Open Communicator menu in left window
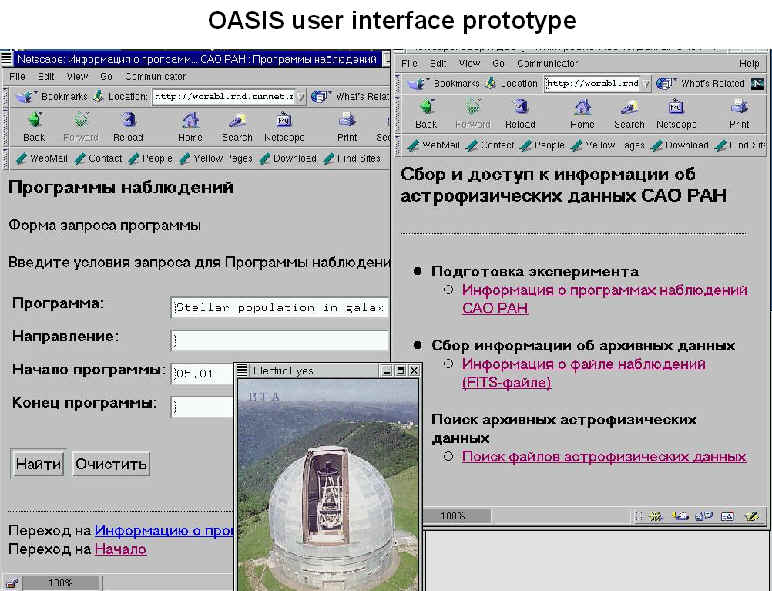Viewport: 772px width, 591px height. (x=155, y=76)
